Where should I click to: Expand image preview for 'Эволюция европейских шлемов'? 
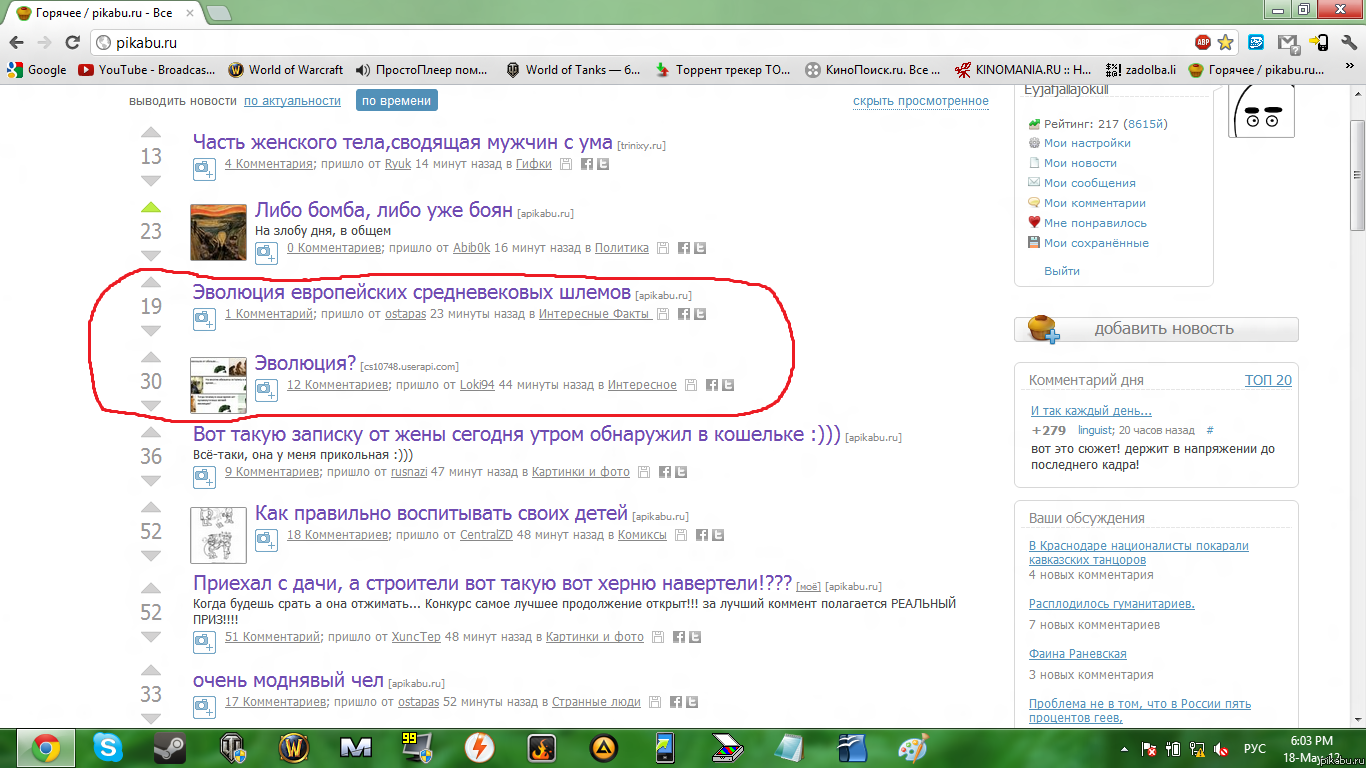click(x=204, y=319)
